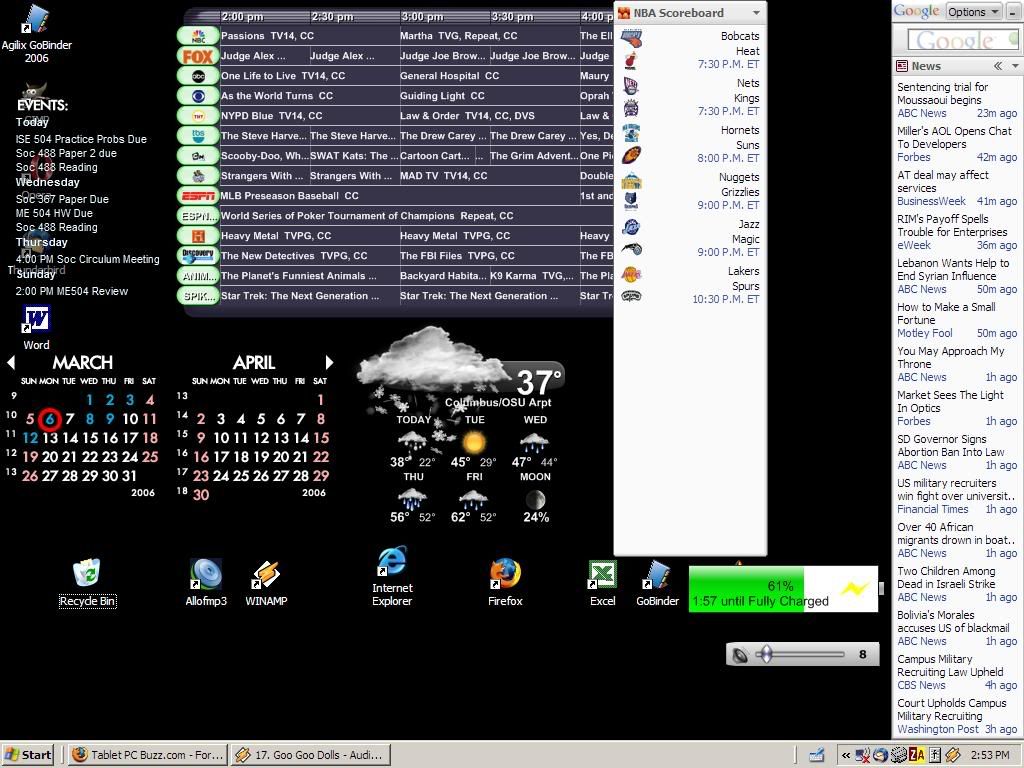The height and width of the screenshot is (768, 1024).
Task: Launch the WINAMP desktop shortcut
Action: [266, 583]
